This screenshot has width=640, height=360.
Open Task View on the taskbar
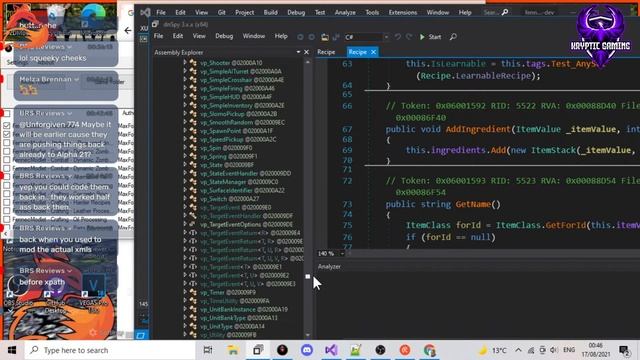(208, 350)
